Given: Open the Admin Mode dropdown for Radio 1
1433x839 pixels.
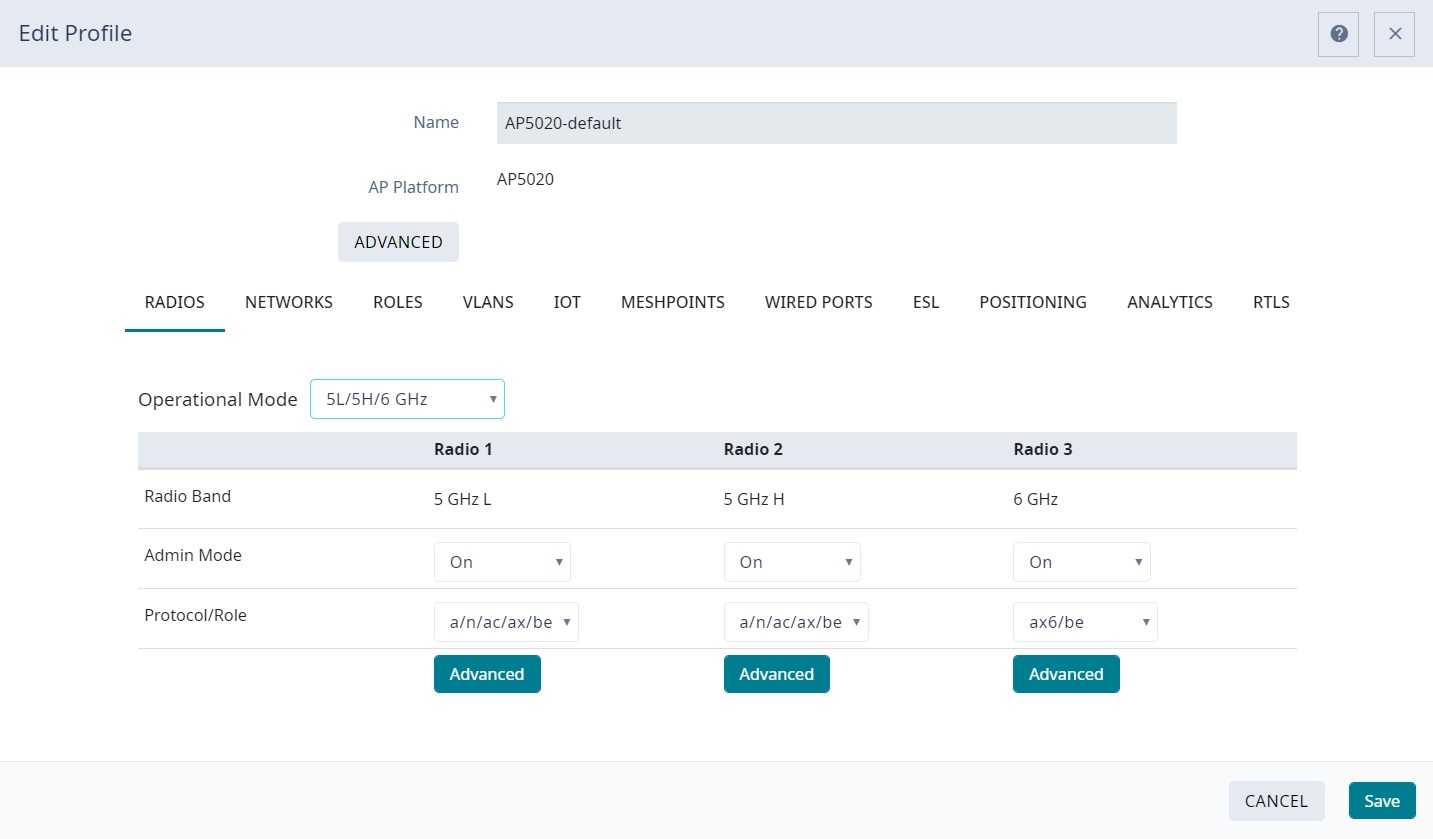Looking at the screenshot, I should (502, 561).
